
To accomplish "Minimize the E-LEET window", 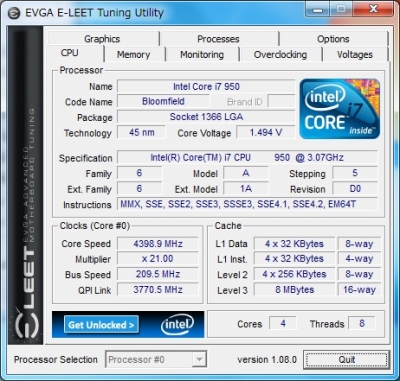I will coord(317,11).
